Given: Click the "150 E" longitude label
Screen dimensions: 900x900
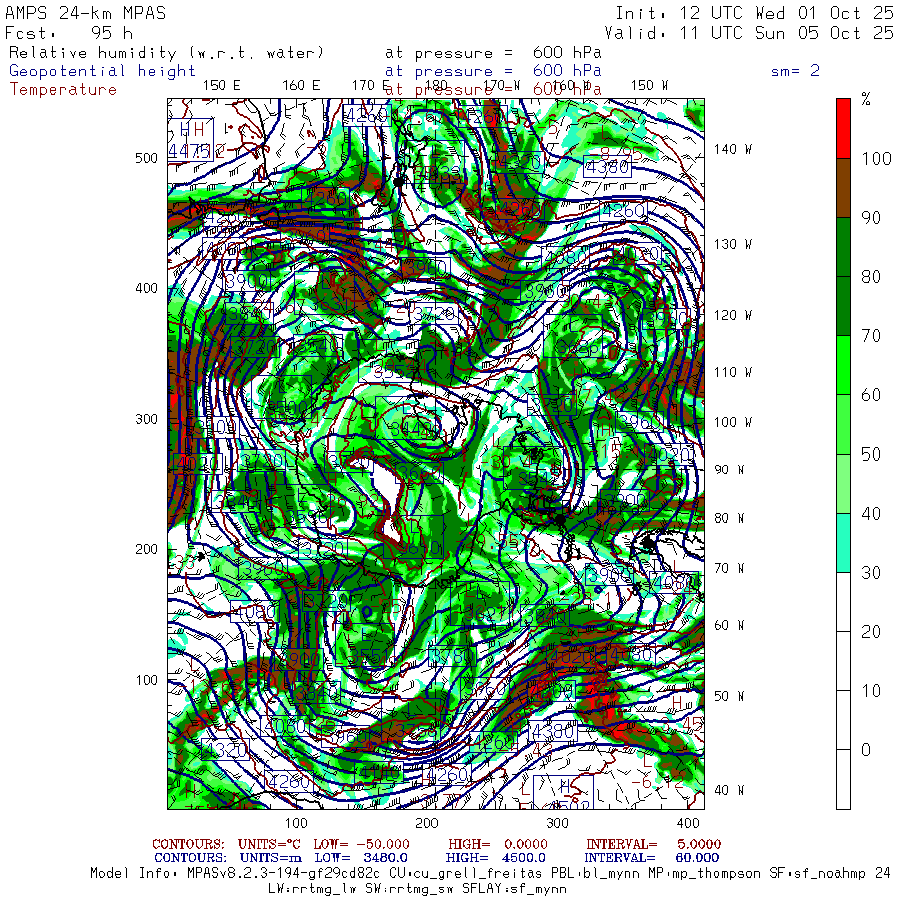Looking at the screenshot, I should pyautogui.click(x=221, y=85).
